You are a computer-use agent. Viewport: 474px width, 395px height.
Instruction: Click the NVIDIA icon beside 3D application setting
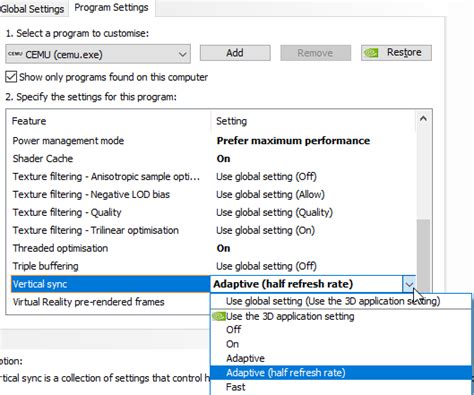click(x=219, y=316)
